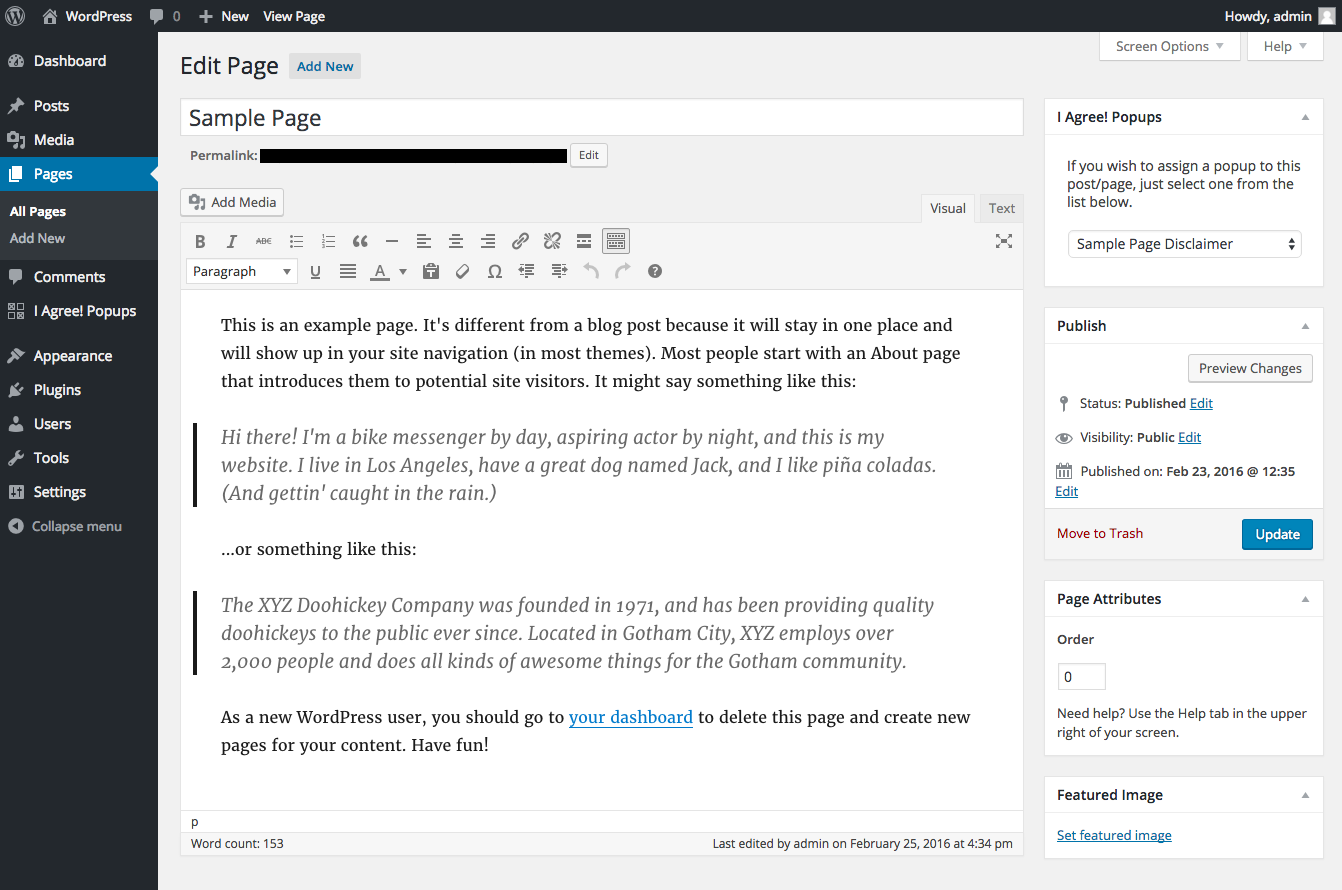Open the Screen Options menu
1342x890 pixels.
pyautogui.click(x=1169, y=46)
